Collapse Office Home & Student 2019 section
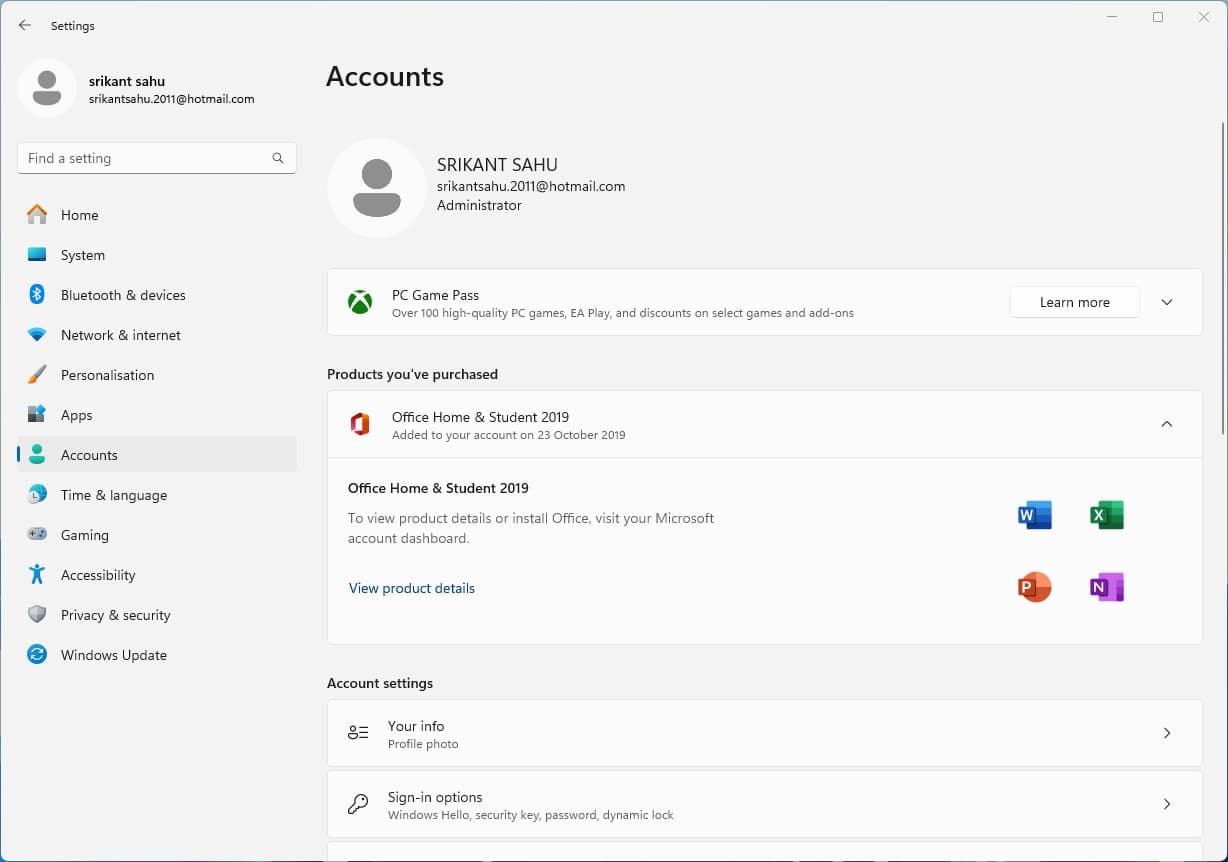 coord(1166,424)
